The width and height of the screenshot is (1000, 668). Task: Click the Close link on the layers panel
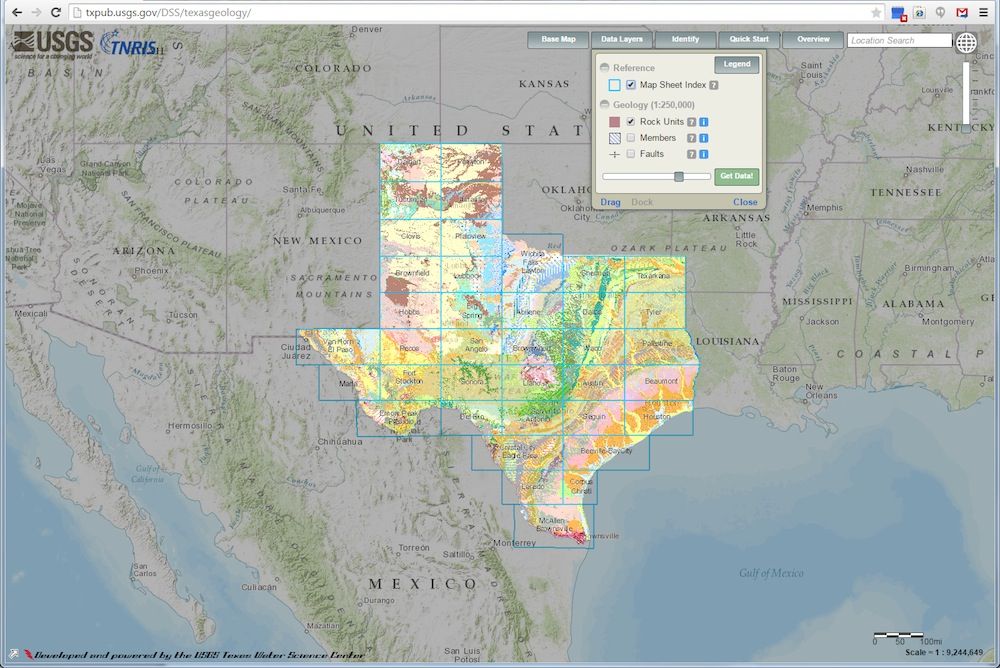click(745, 202)
